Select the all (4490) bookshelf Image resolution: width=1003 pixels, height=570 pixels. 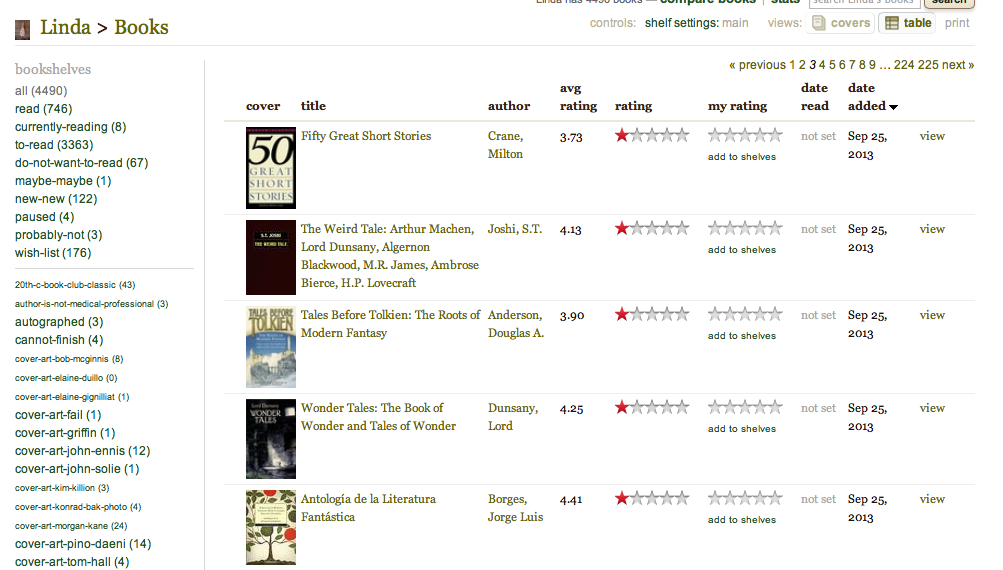tap(41, 91)
